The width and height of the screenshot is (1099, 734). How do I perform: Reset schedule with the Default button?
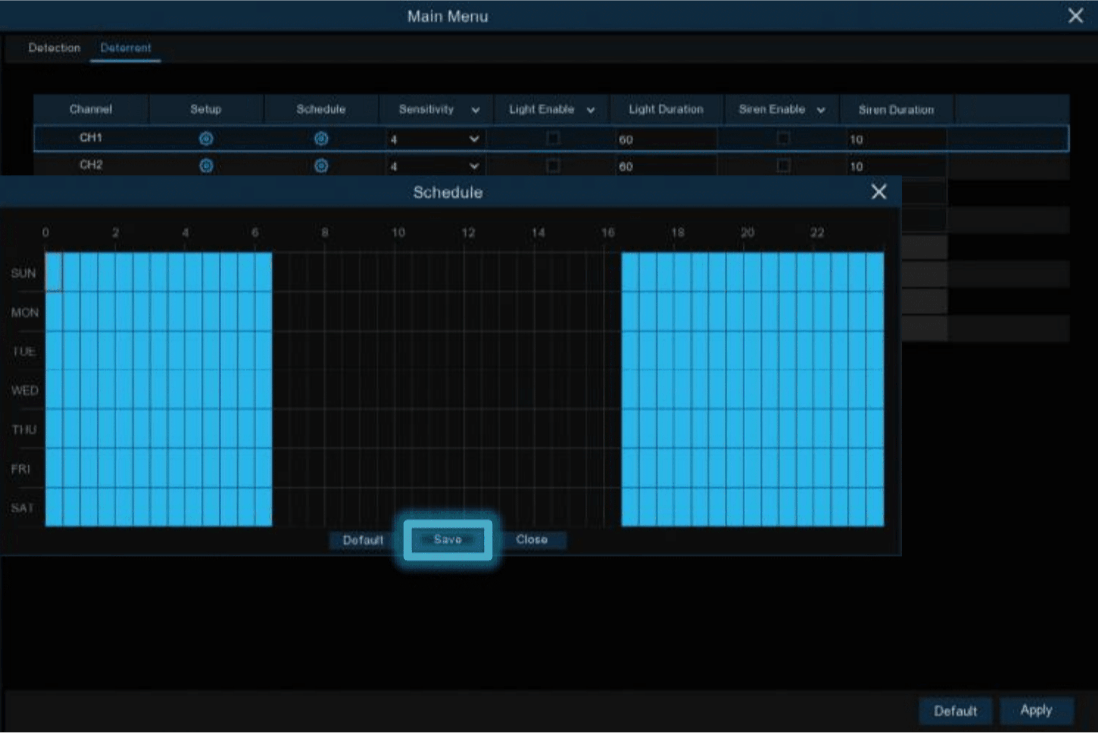pyautogui.click(x=362, y=540)
